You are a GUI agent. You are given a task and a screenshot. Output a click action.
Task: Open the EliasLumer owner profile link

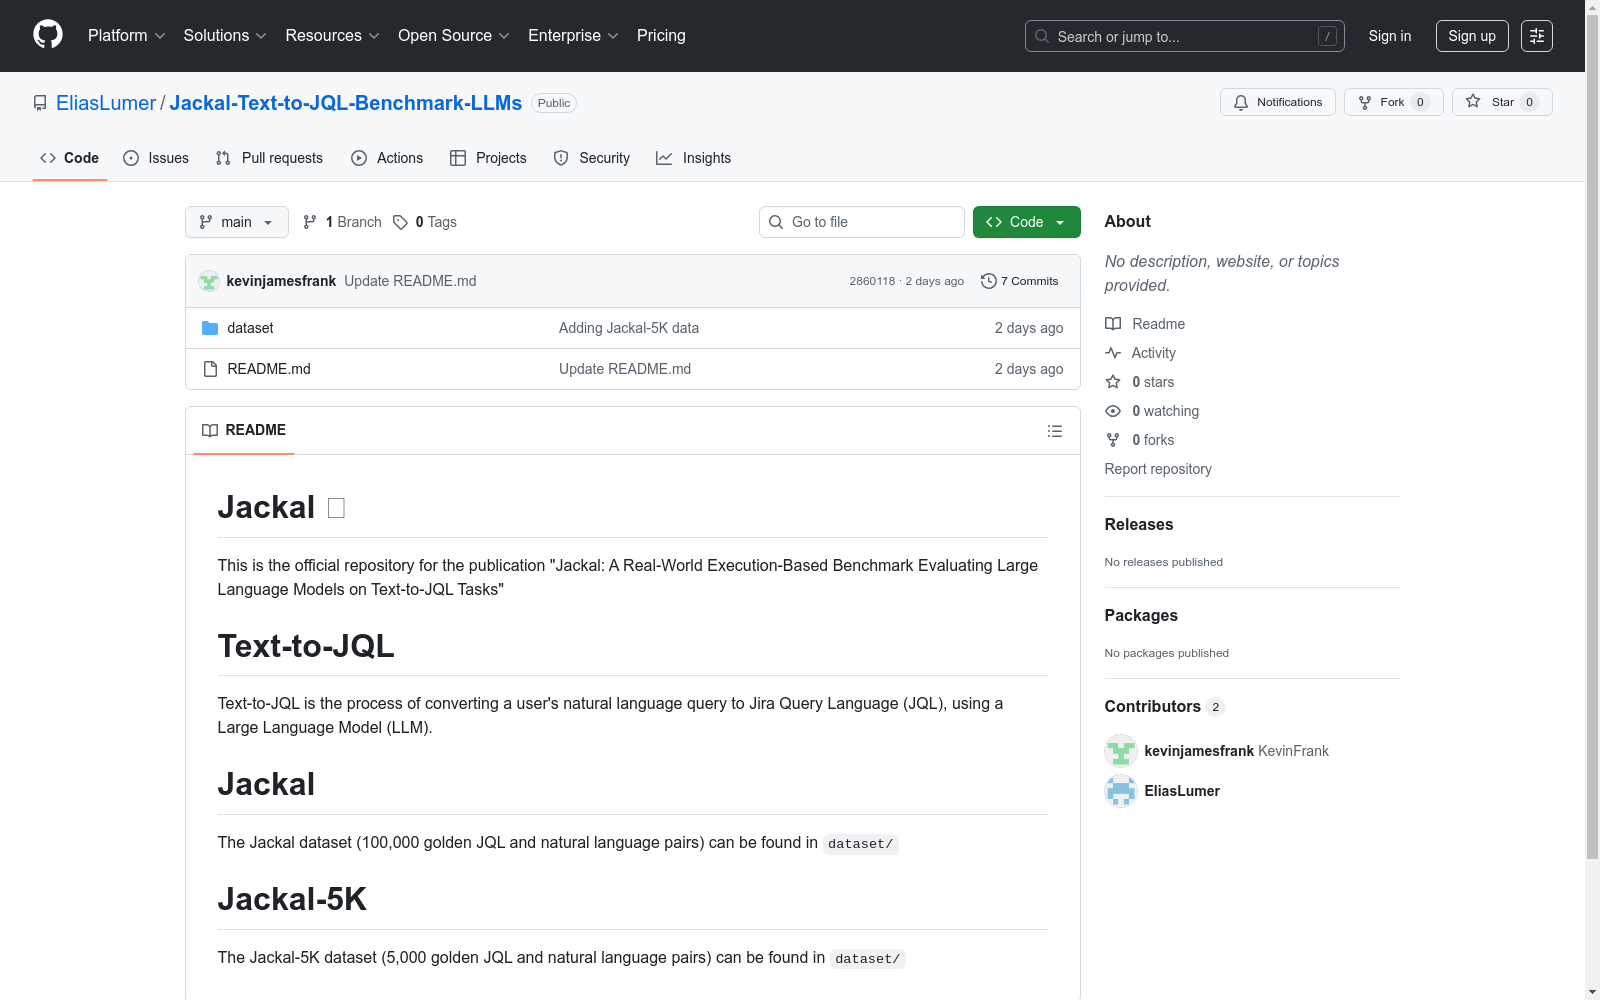(x=106, y=103)
